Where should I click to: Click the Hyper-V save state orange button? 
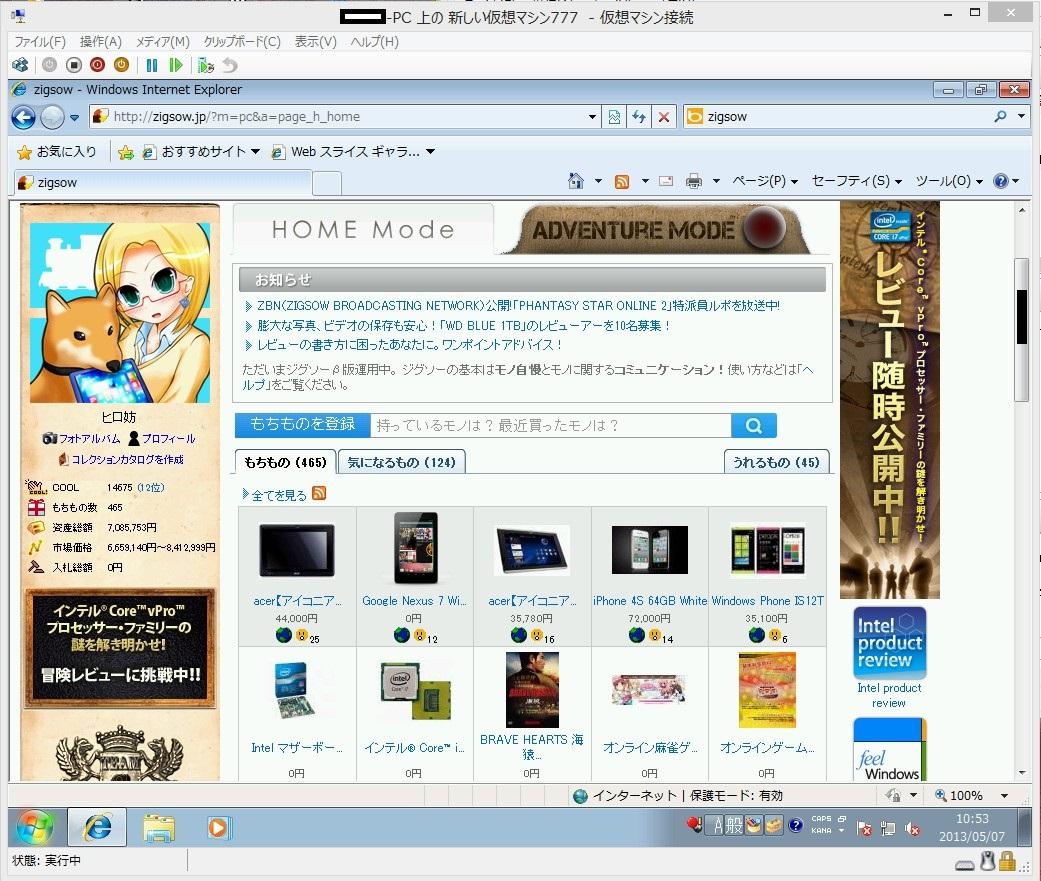coord(121,65)
